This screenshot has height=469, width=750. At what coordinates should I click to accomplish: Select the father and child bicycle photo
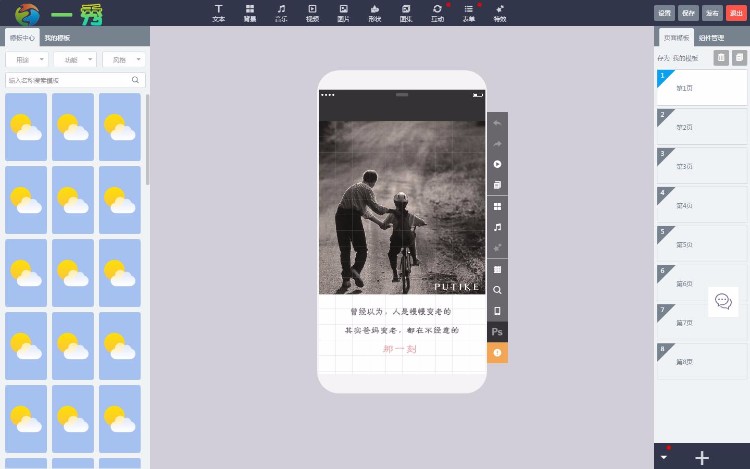click(x=402, y=207)
